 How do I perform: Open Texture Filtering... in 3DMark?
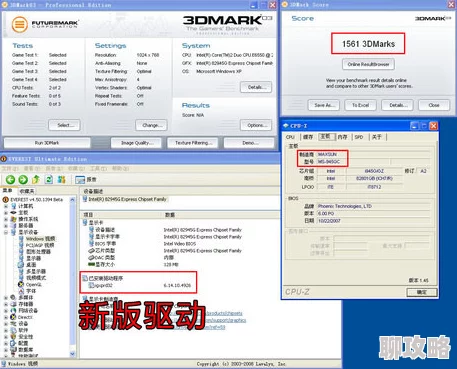click(x=193, y=143)
